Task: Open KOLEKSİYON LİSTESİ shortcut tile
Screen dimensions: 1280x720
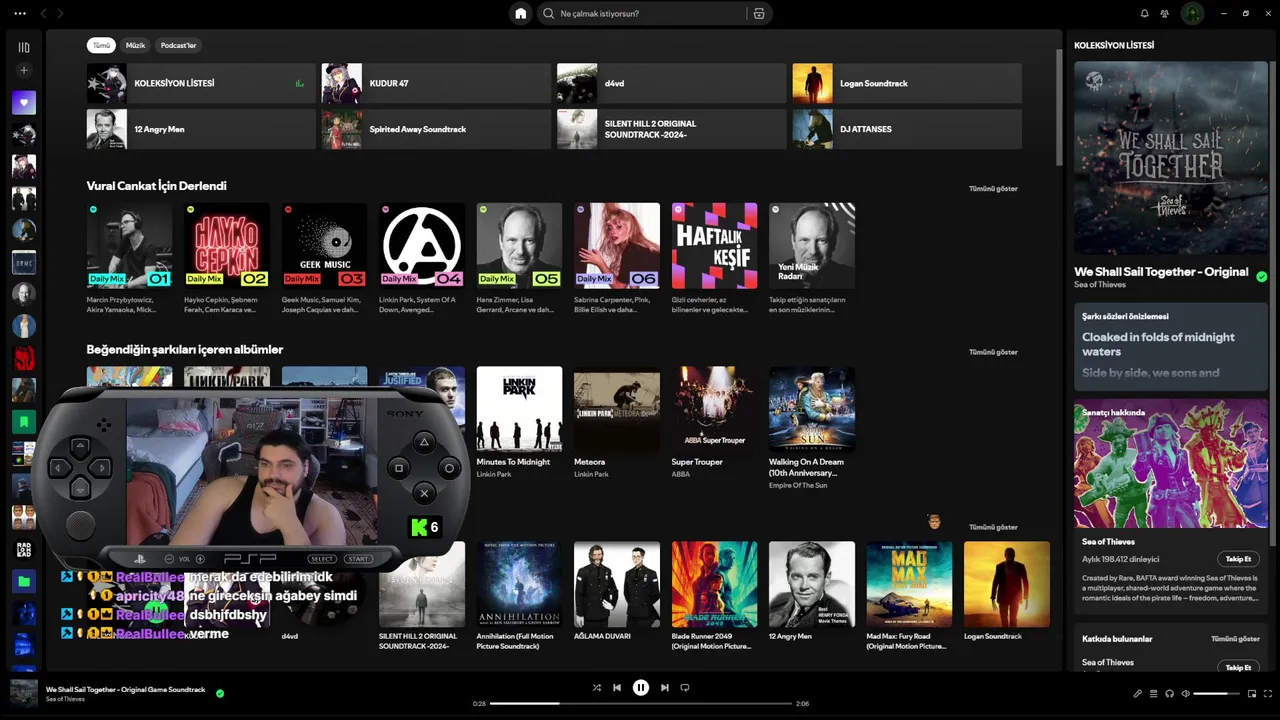Action: tap(201, 83)
